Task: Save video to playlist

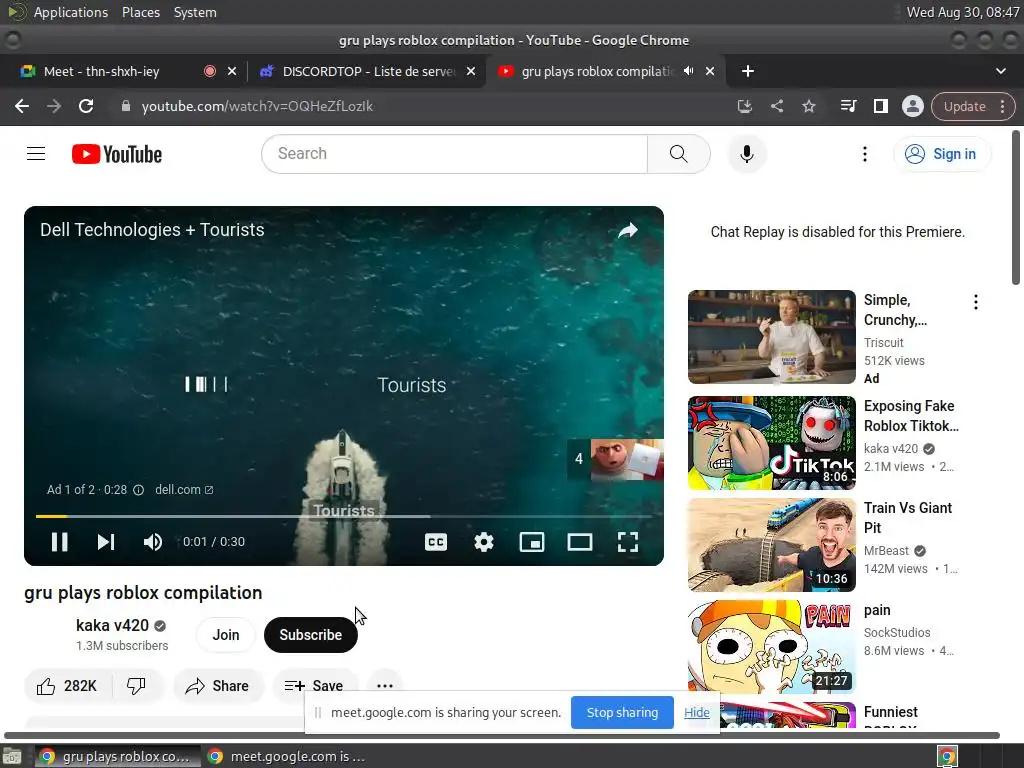Action: pyautogui.click(x=315, y=686)
